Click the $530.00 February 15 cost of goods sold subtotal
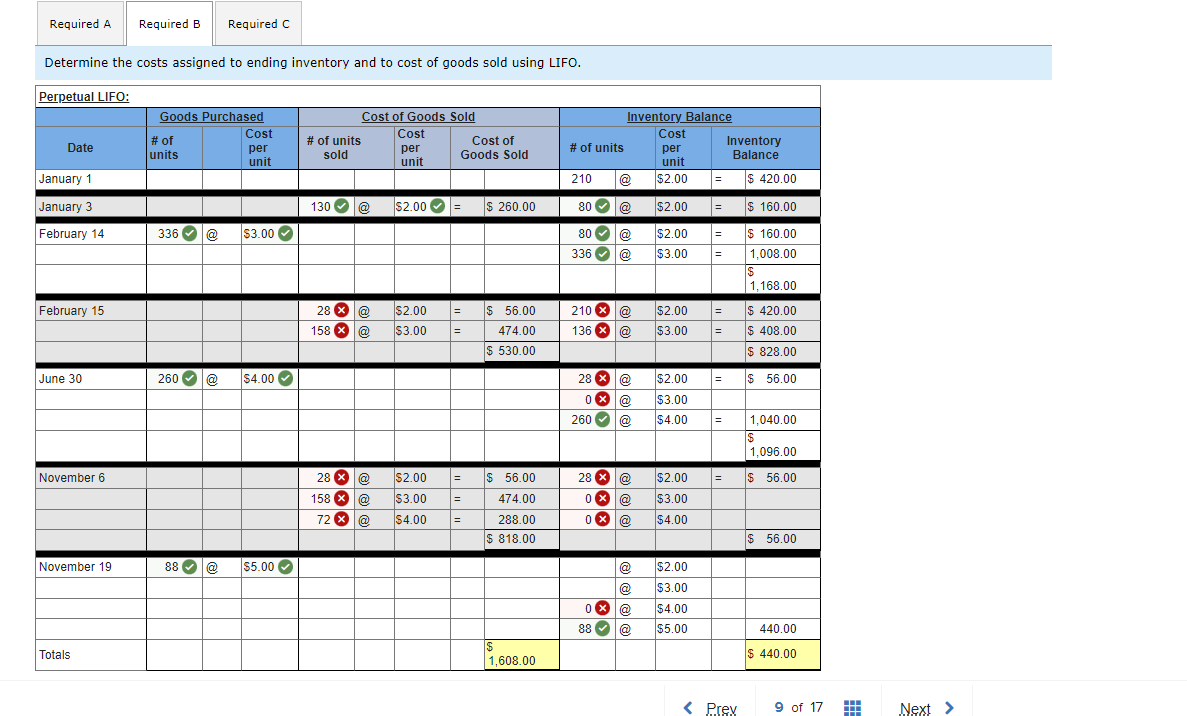This screenshot has width=1187, height=716. coord(522,351)
